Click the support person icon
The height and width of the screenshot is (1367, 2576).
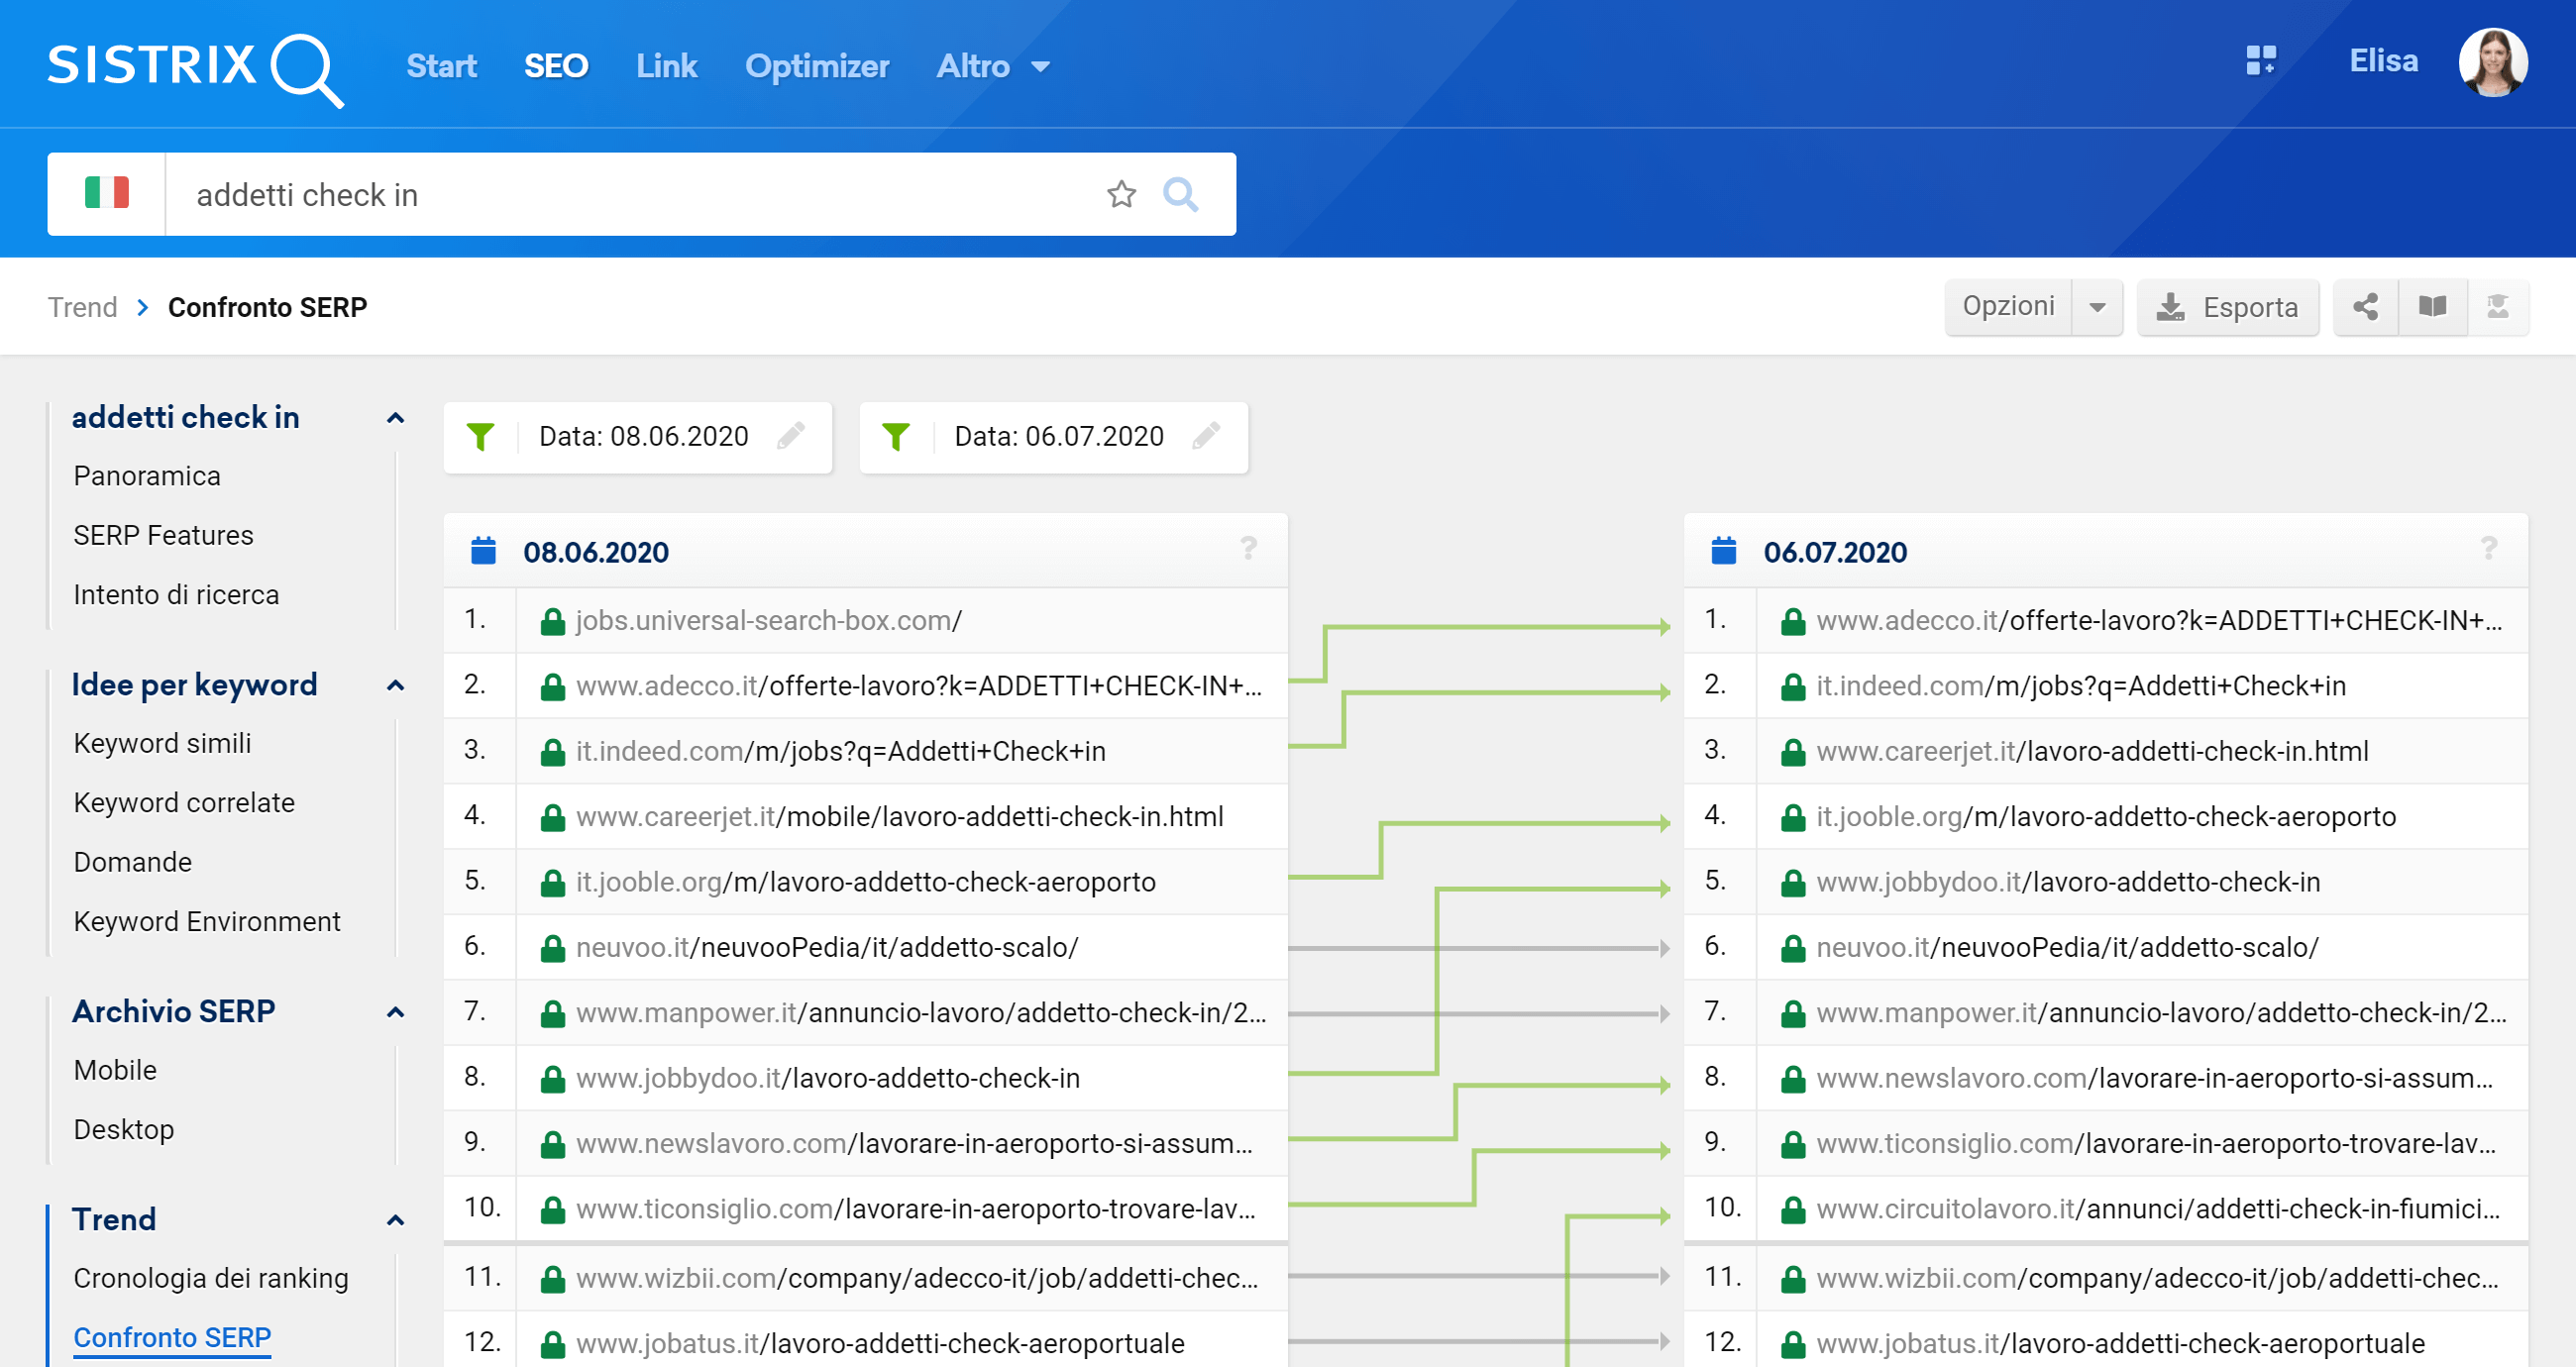point(2497,307)
